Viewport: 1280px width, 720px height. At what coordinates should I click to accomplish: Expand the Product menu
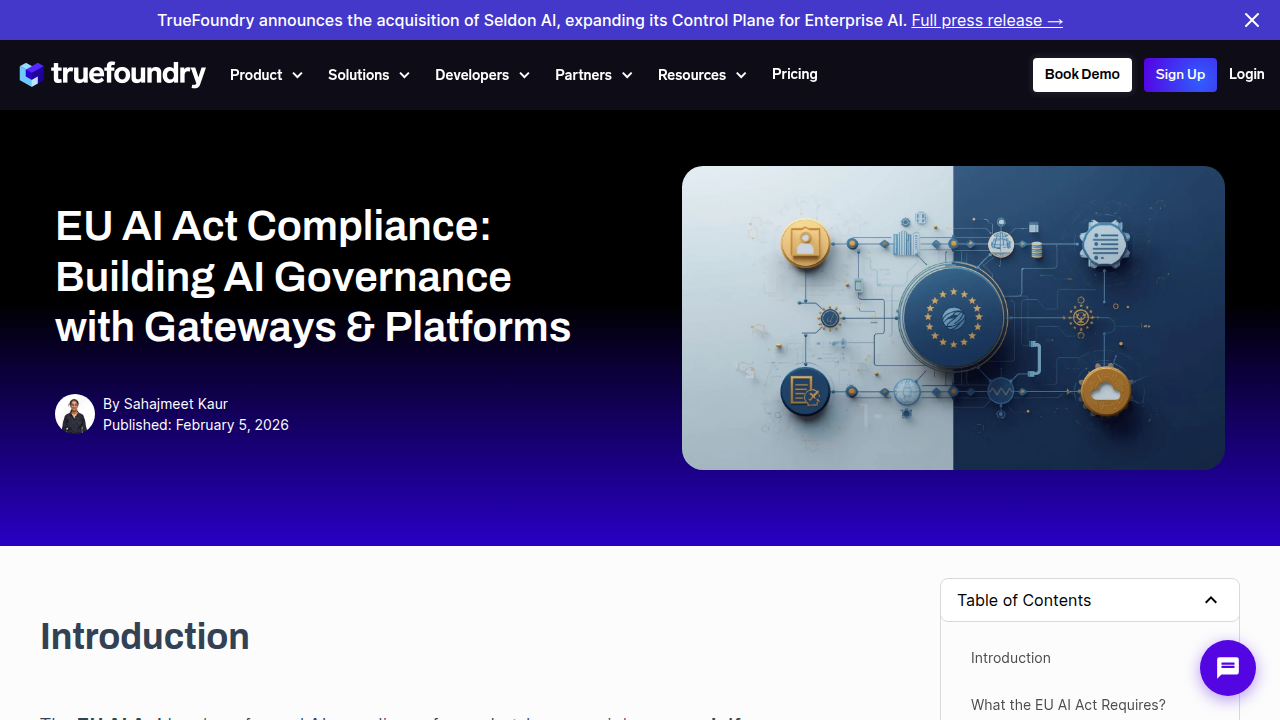tap(266, 75)
